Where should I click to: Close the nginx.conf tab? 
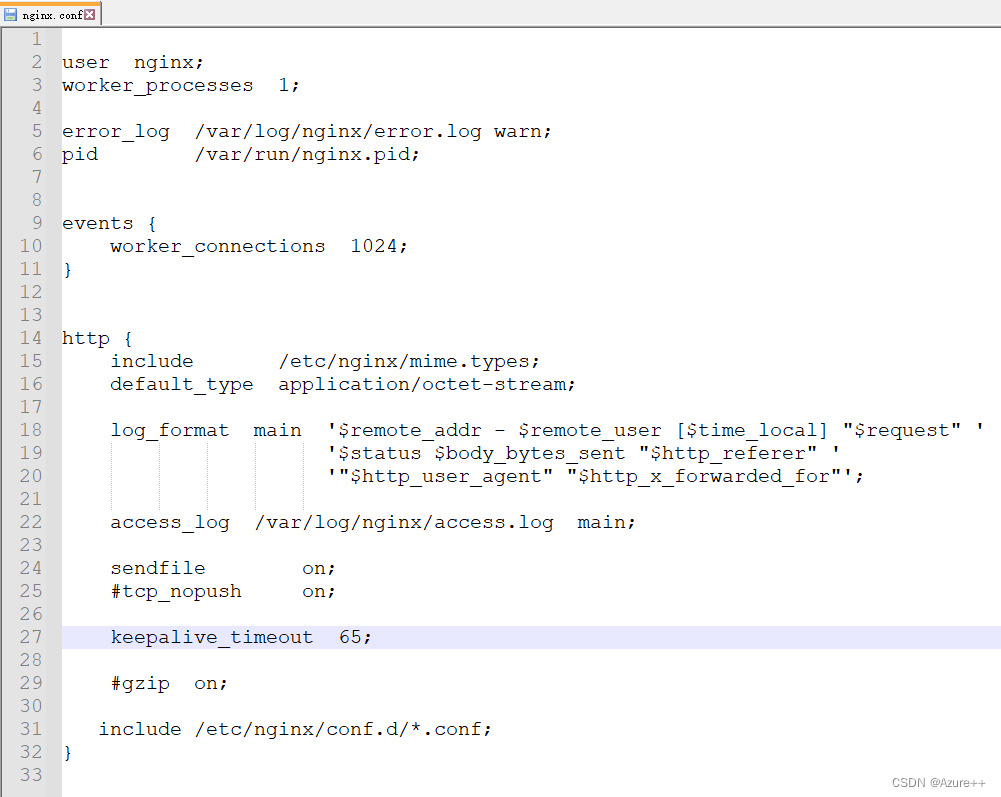(89, 14)
